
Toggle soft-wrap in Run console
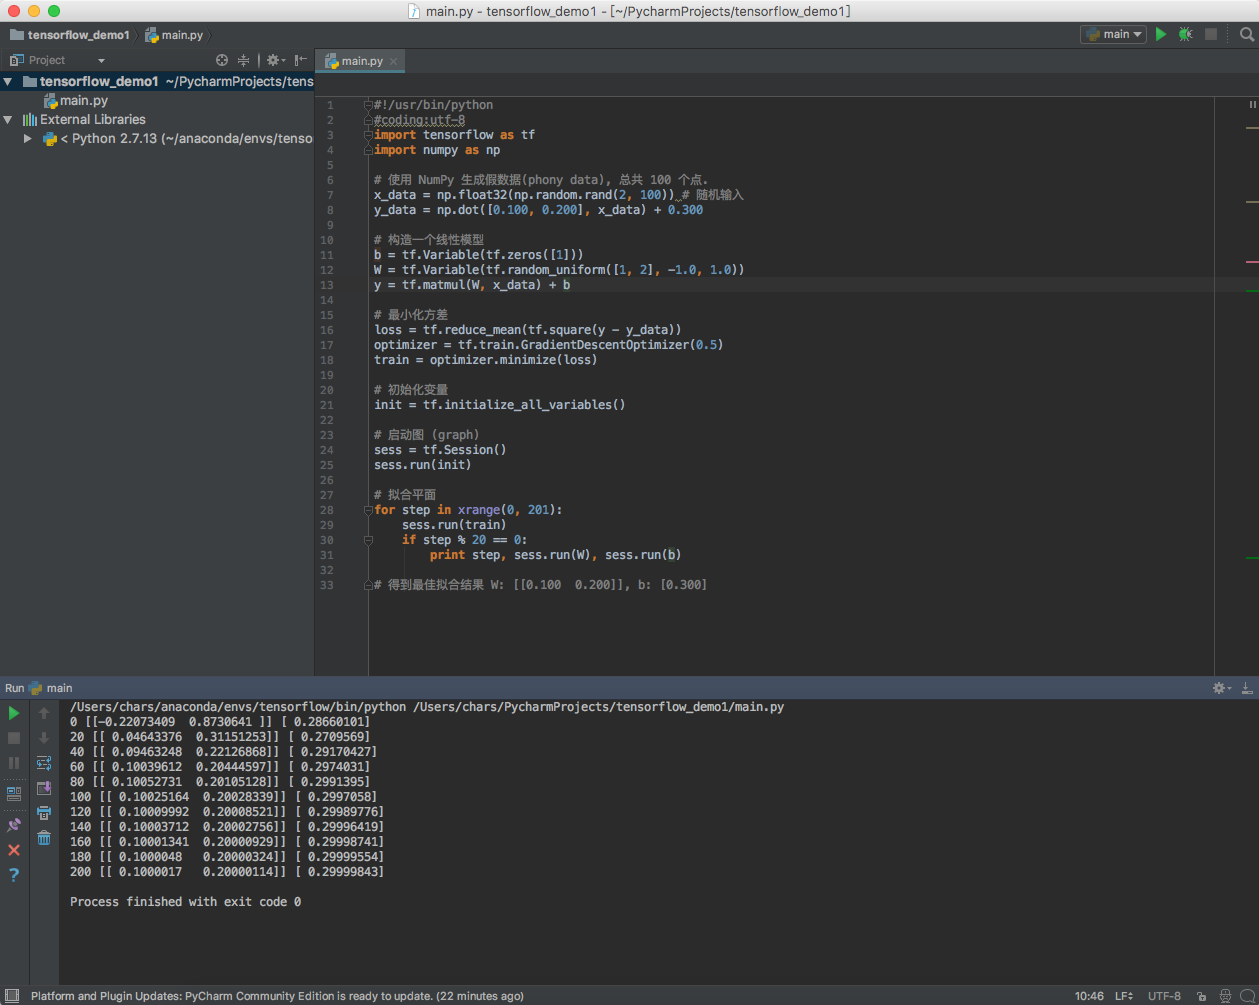(44, 763)
